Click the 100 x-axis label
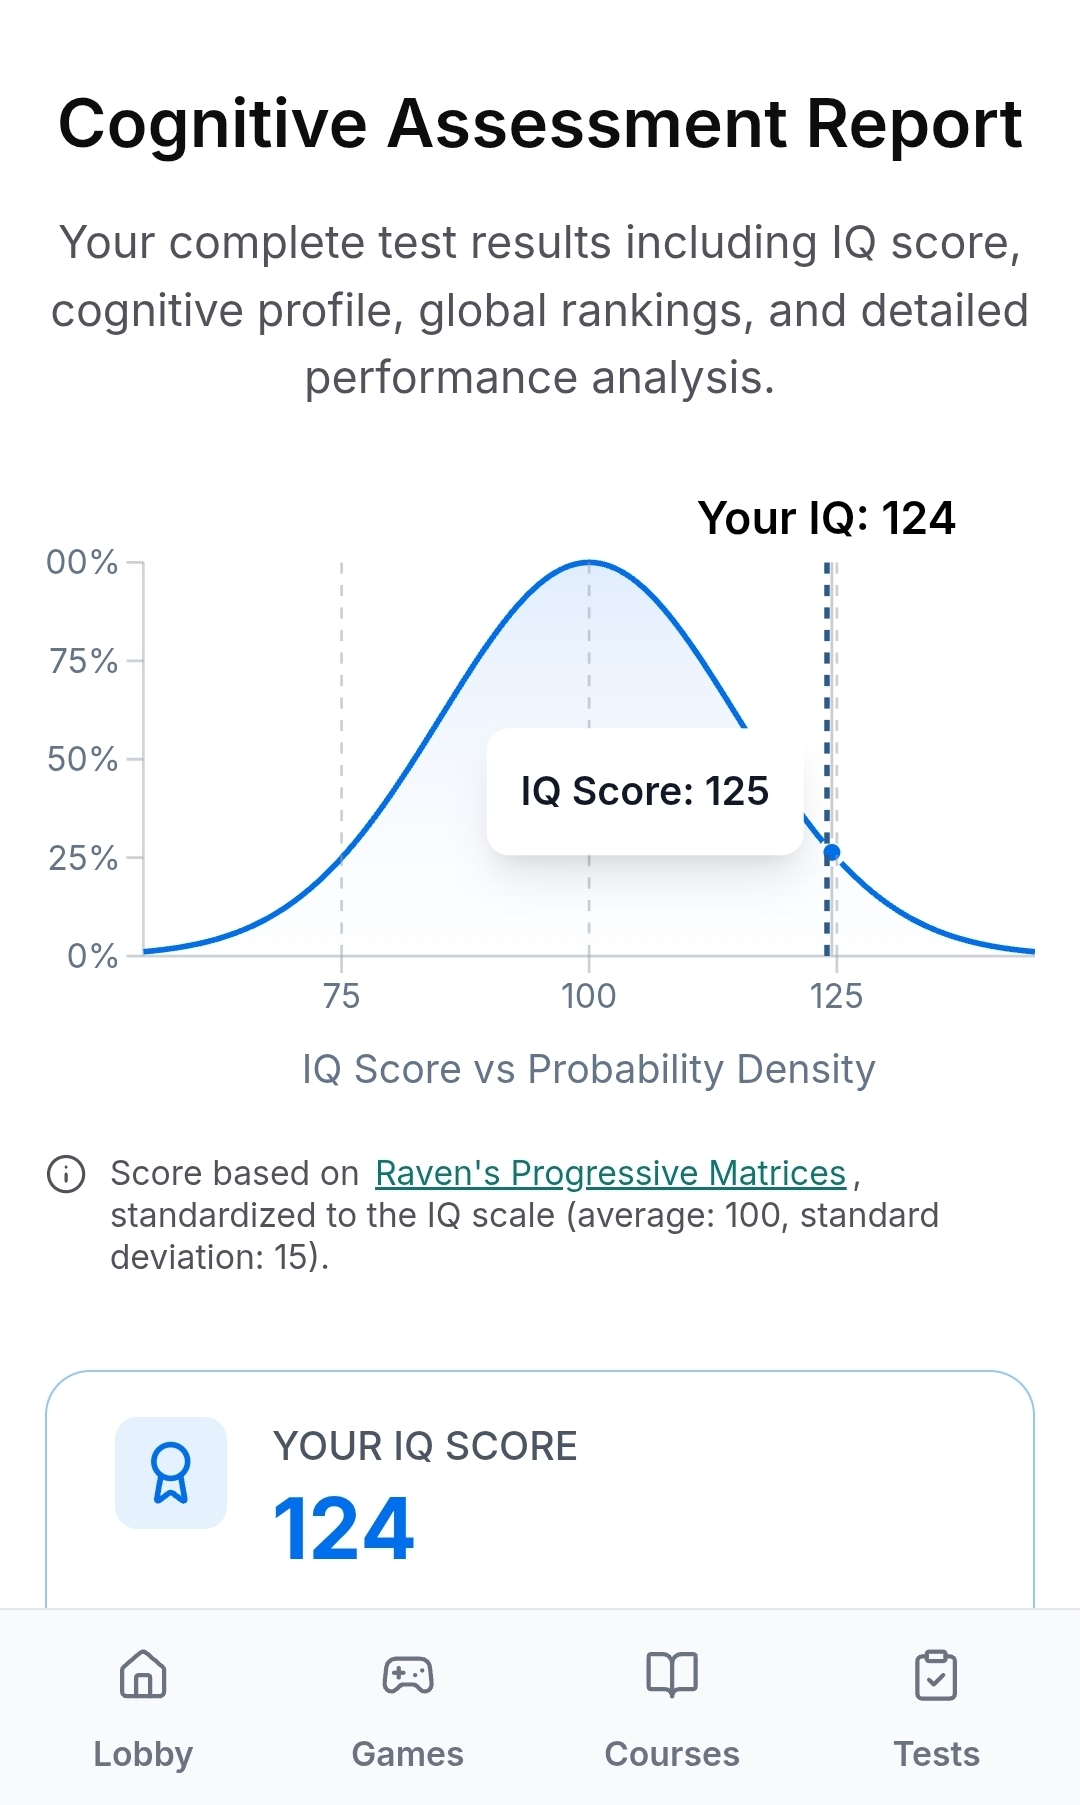The width and height of the screenshot is (1080, 1805). [x=589, y=996]
